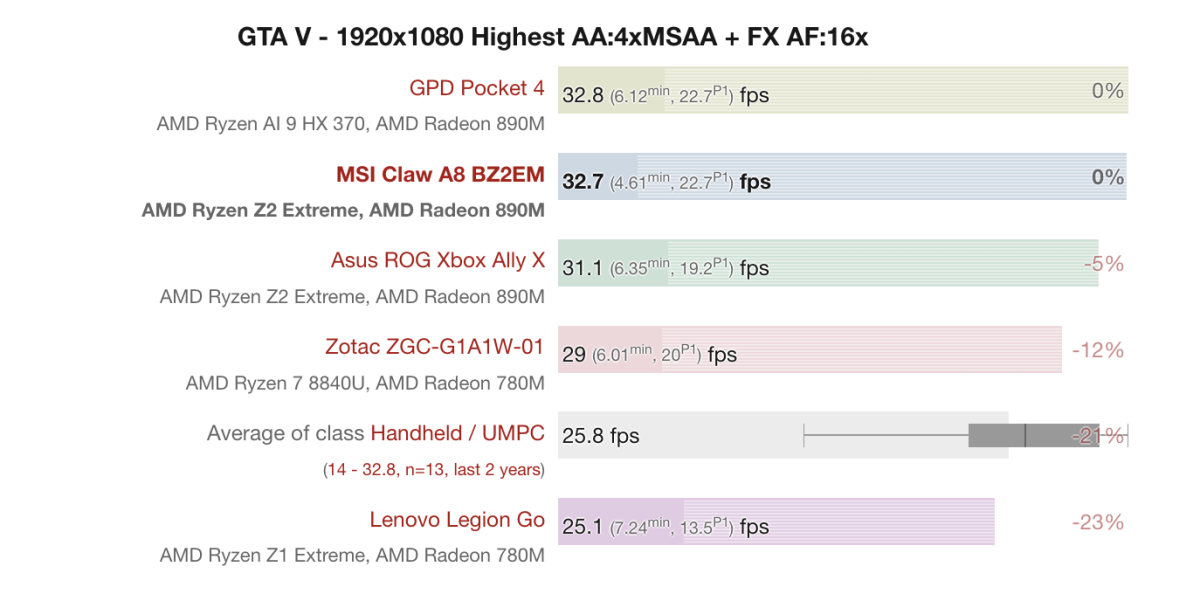Click the -12% difference label
1200x594 pixels.
point(1097,350)
